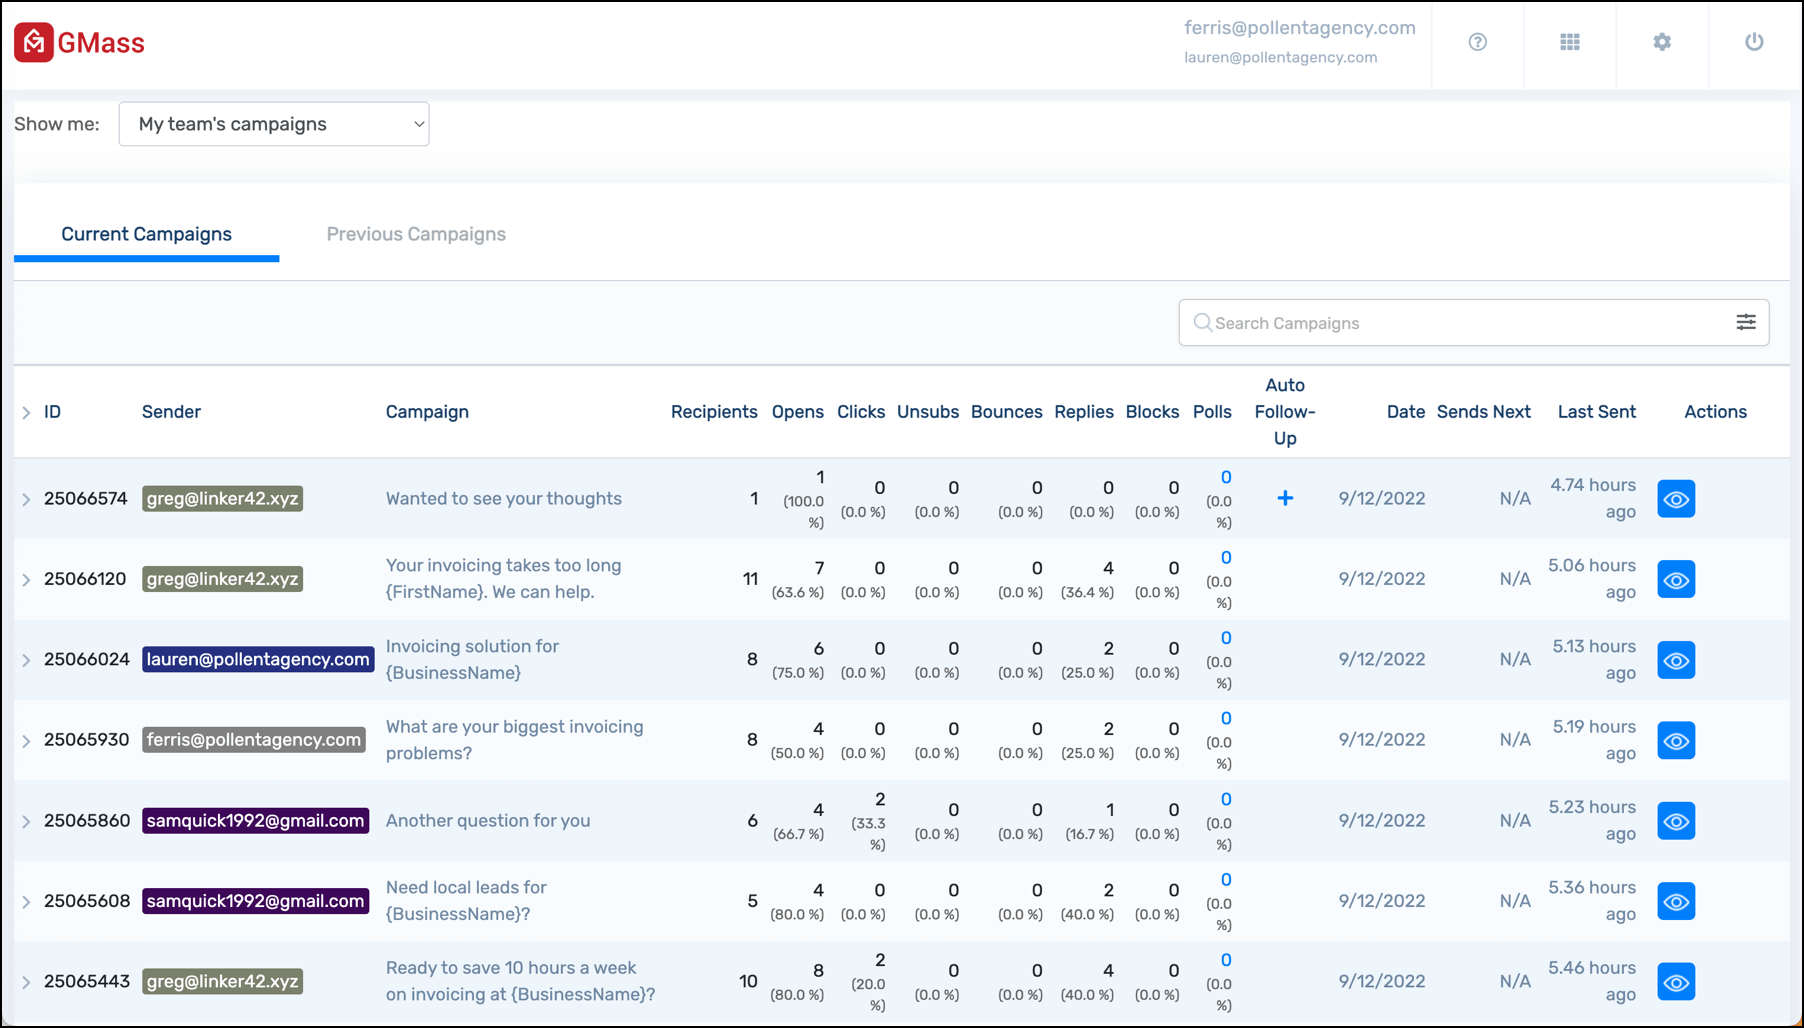Image resolution: width=1804 pixels, height=1028 pixels.
Task: Expand all rows via header chevron
Action: click(x=26, y=412)
